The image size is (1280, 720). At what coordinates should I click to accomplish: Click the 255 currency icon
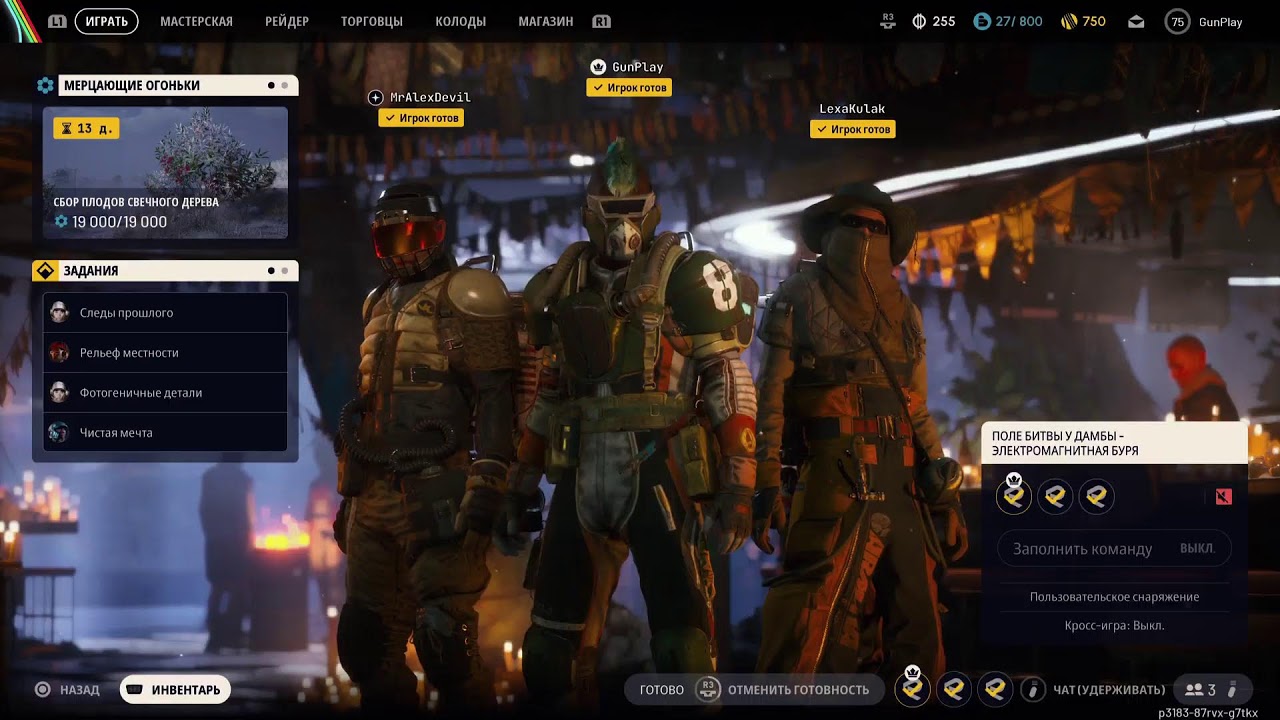[919, 21]
